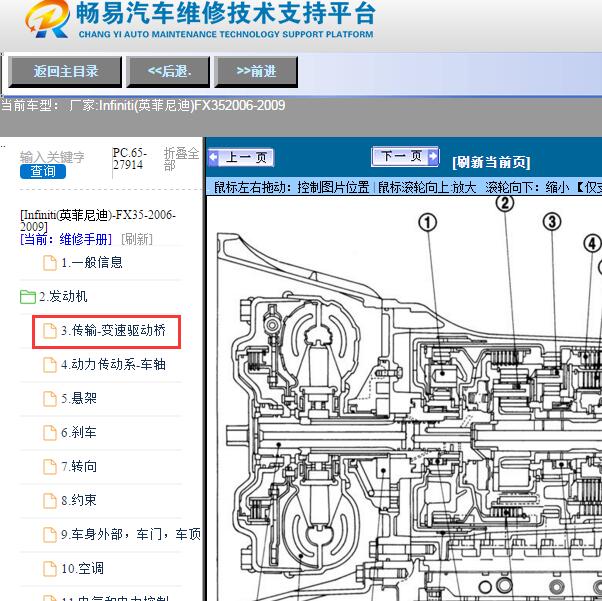Open 5.悬架 suspension item

tap(79, 398)
